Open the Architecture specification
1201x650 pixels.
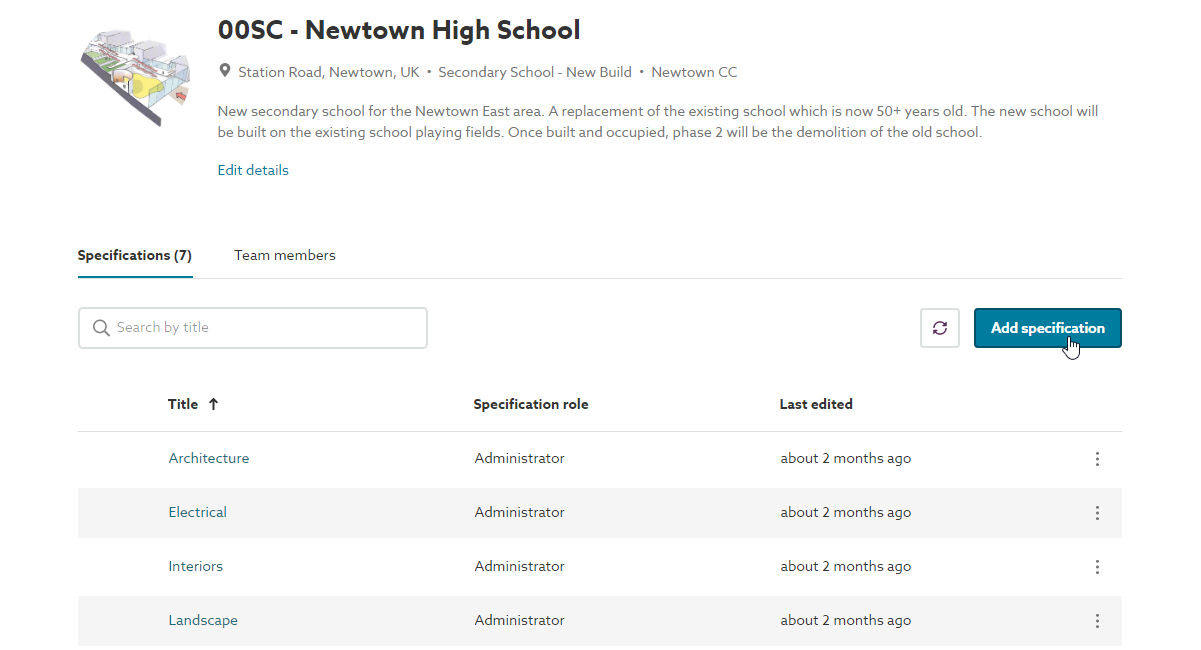[x=209, y=459]
